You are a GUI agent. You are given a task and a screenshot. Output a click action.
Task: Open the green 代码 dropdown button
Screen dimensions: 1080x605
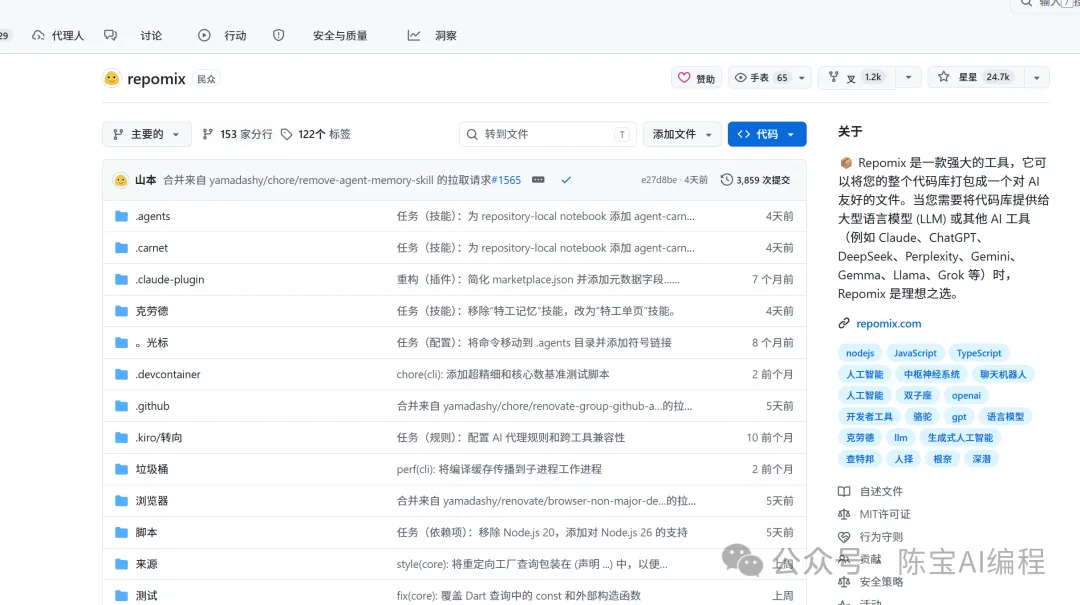click(x=767, y=134)
